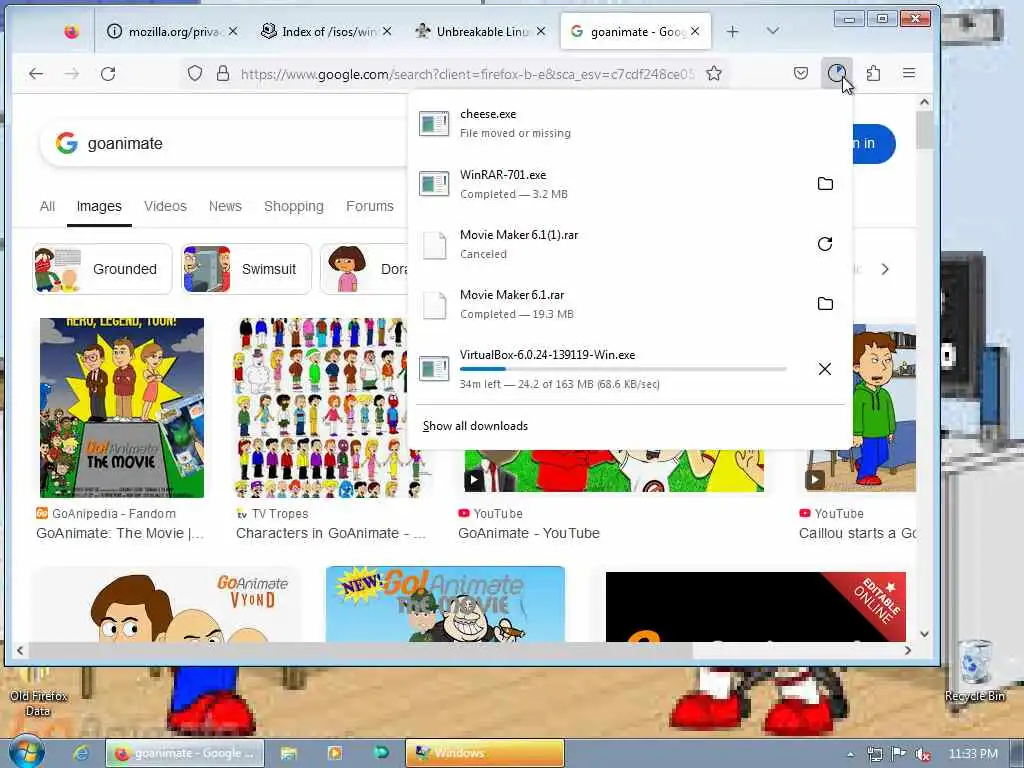This screenshot has width=1024, height=768.
Task: Select the Images search tab
Action: coord(99,206)
